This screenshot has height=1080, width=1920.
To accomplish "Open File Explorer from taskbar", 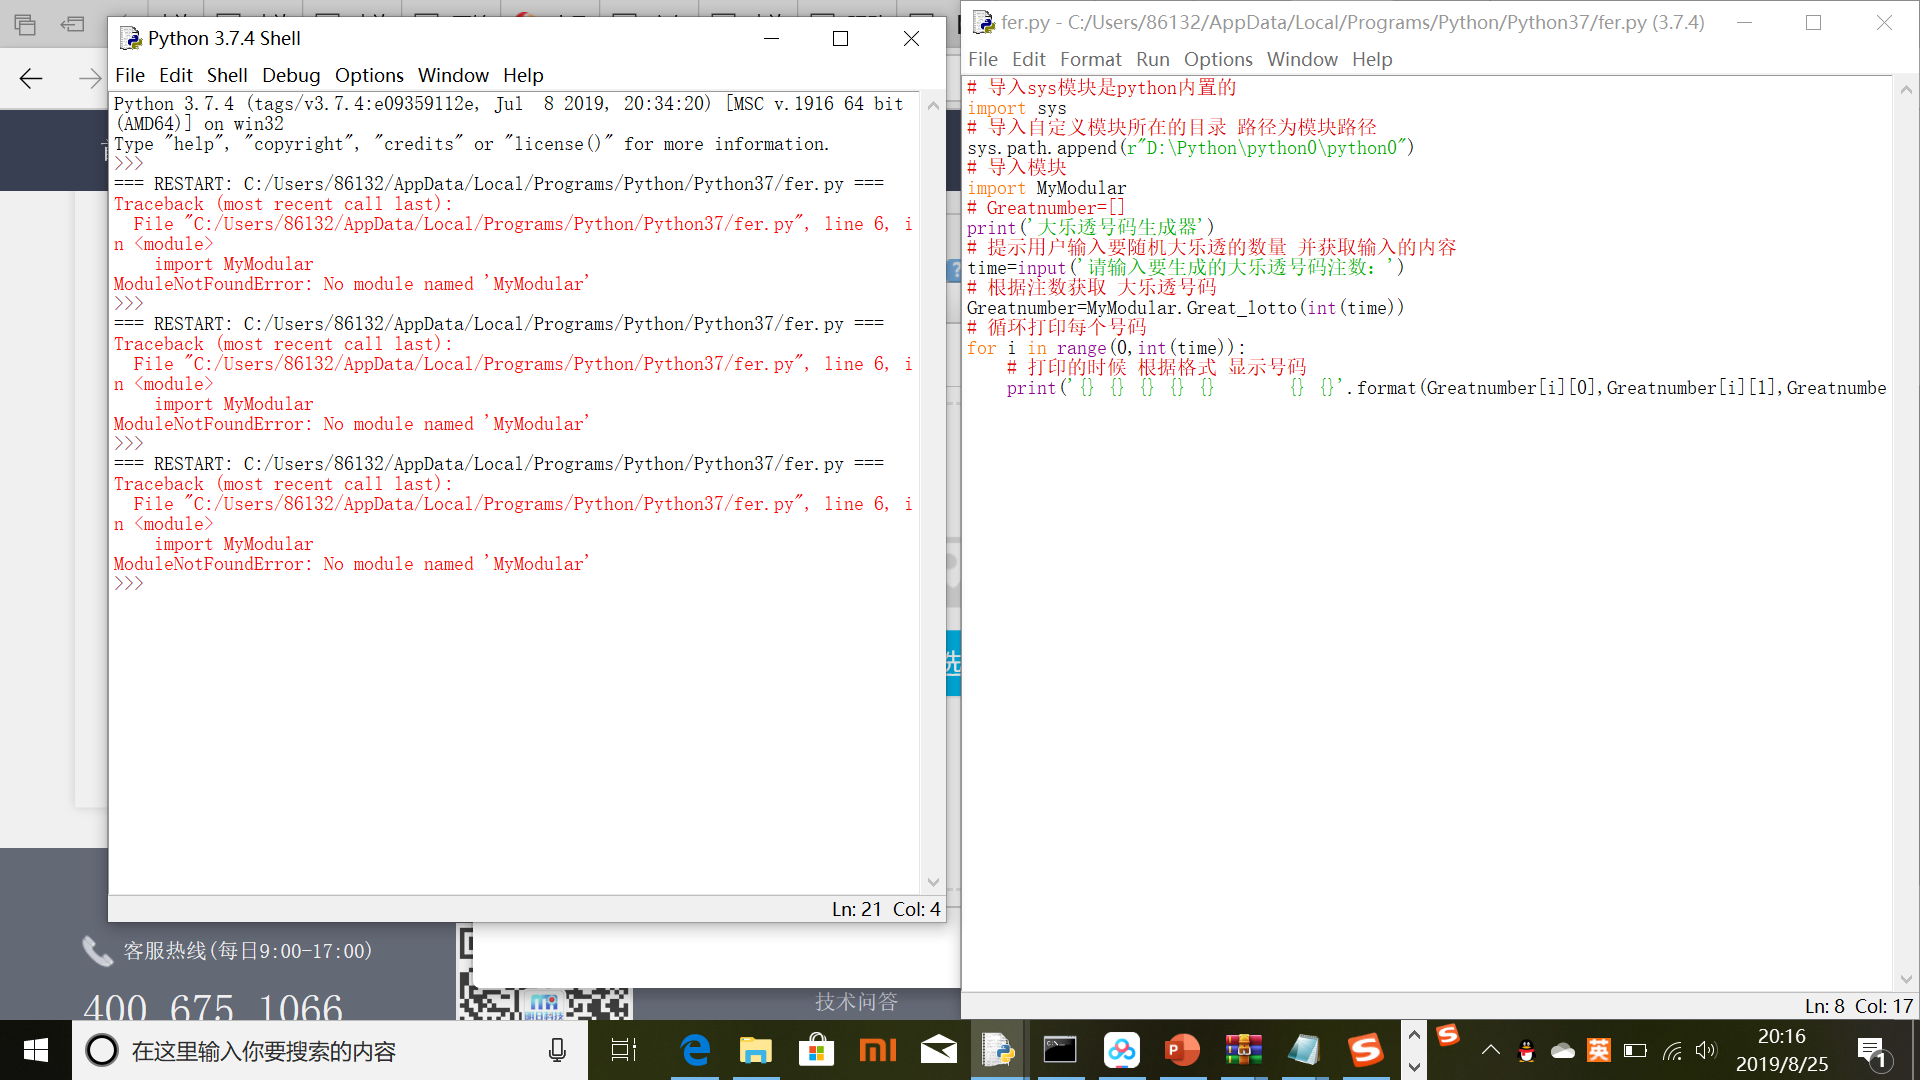I will (756, 1050).
